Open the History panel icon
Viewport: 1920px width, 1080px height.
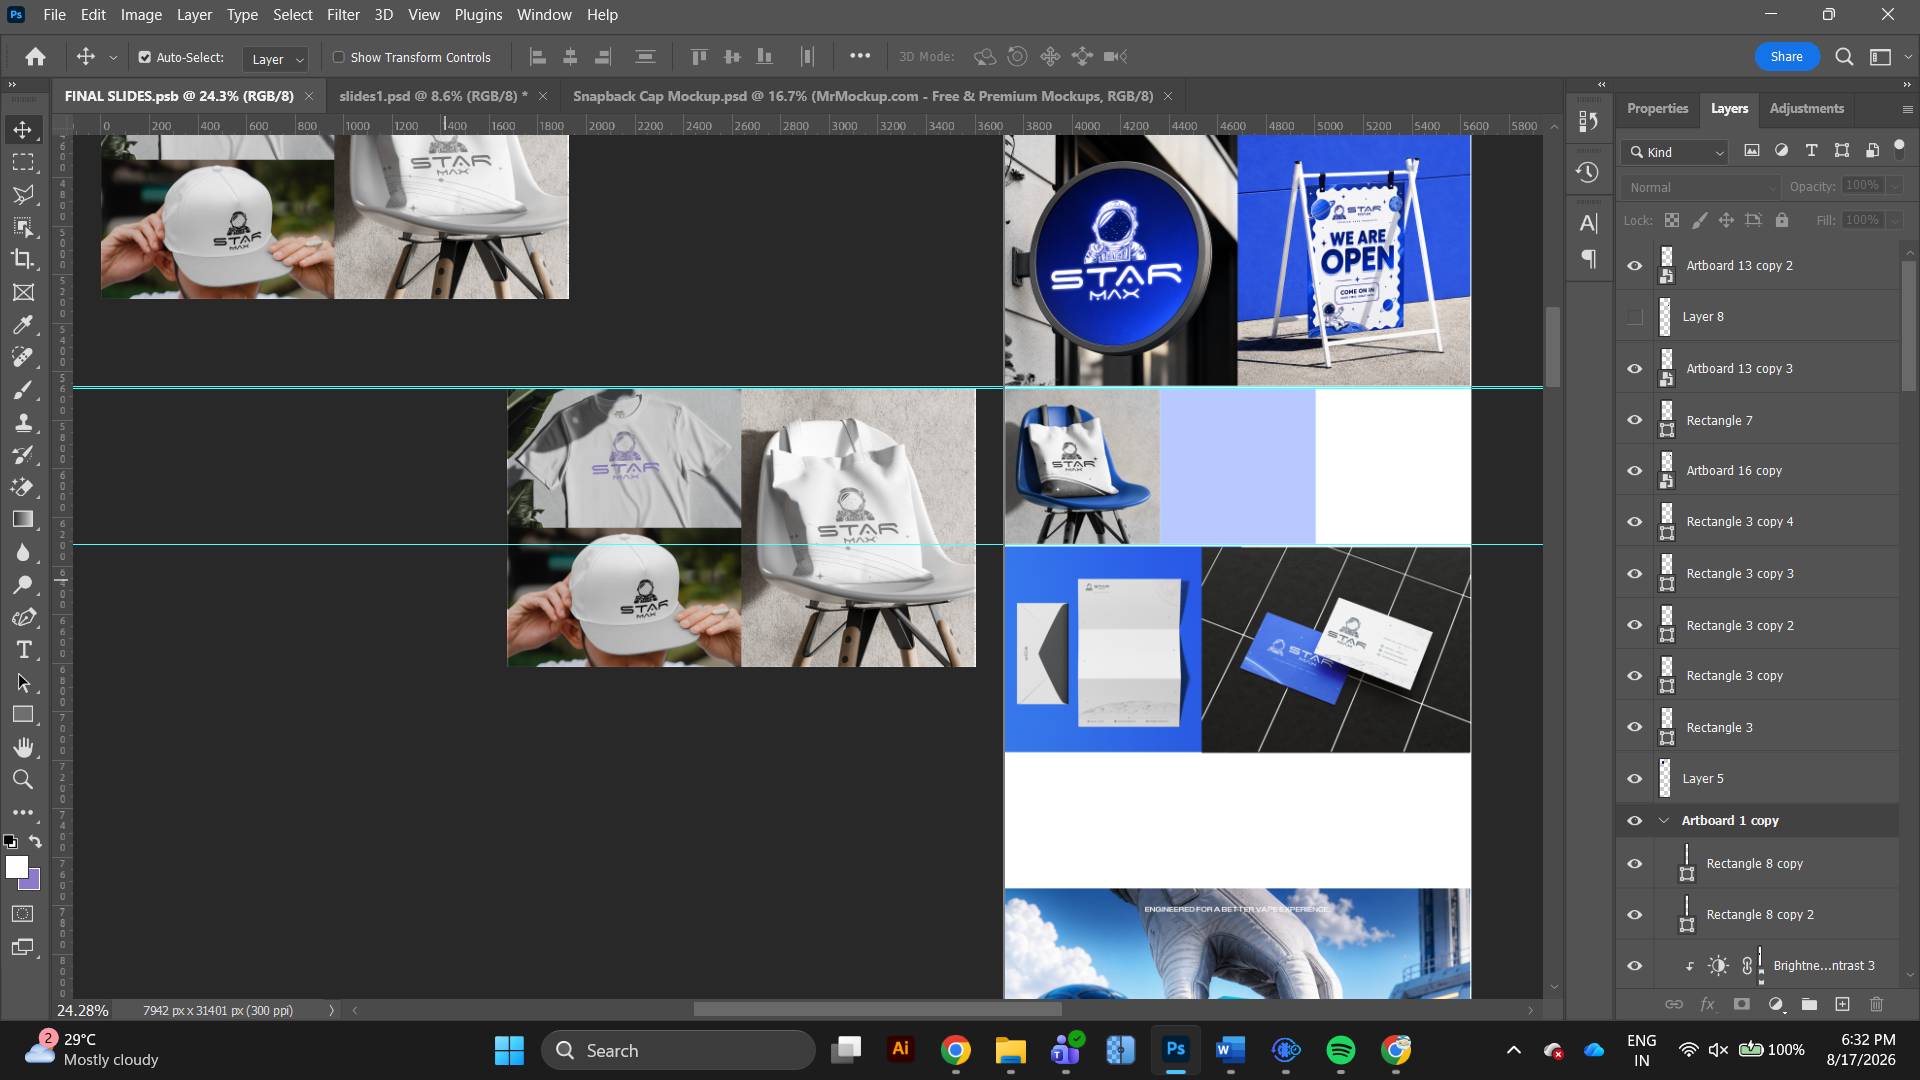1588,172
